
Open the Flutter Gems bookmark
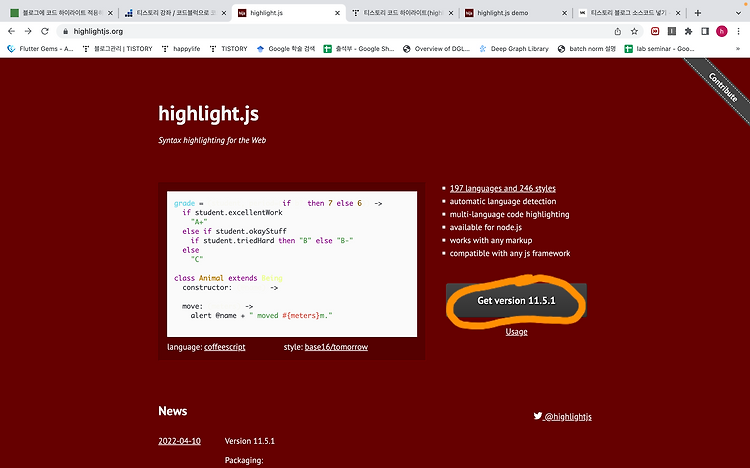(40, 48)
